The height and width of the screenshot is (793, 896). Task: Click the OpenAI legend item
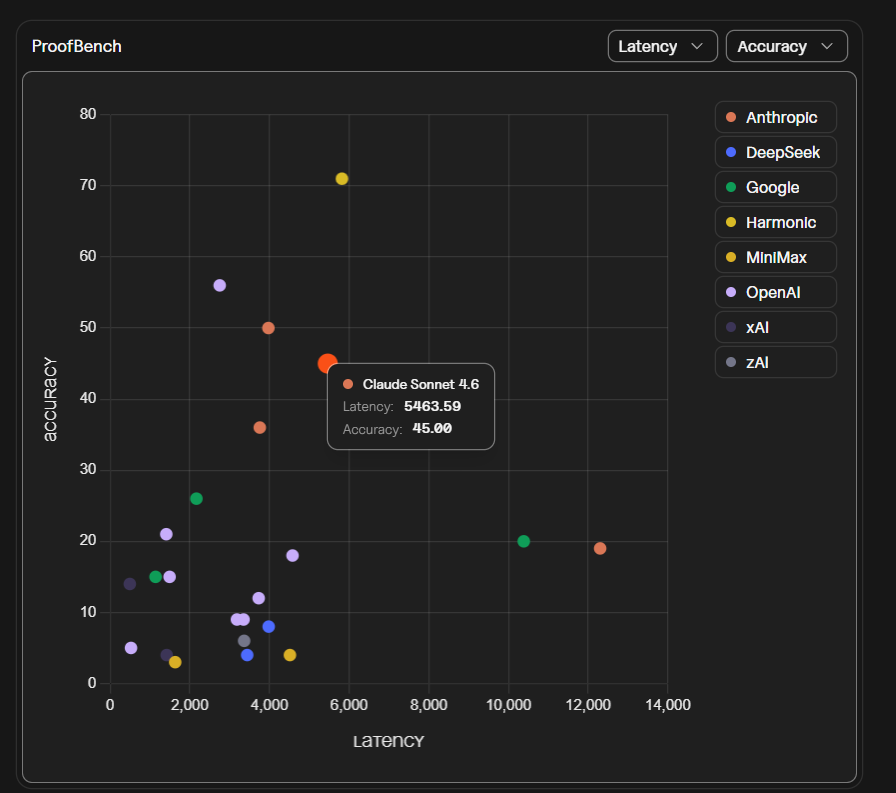click(775, 292)
